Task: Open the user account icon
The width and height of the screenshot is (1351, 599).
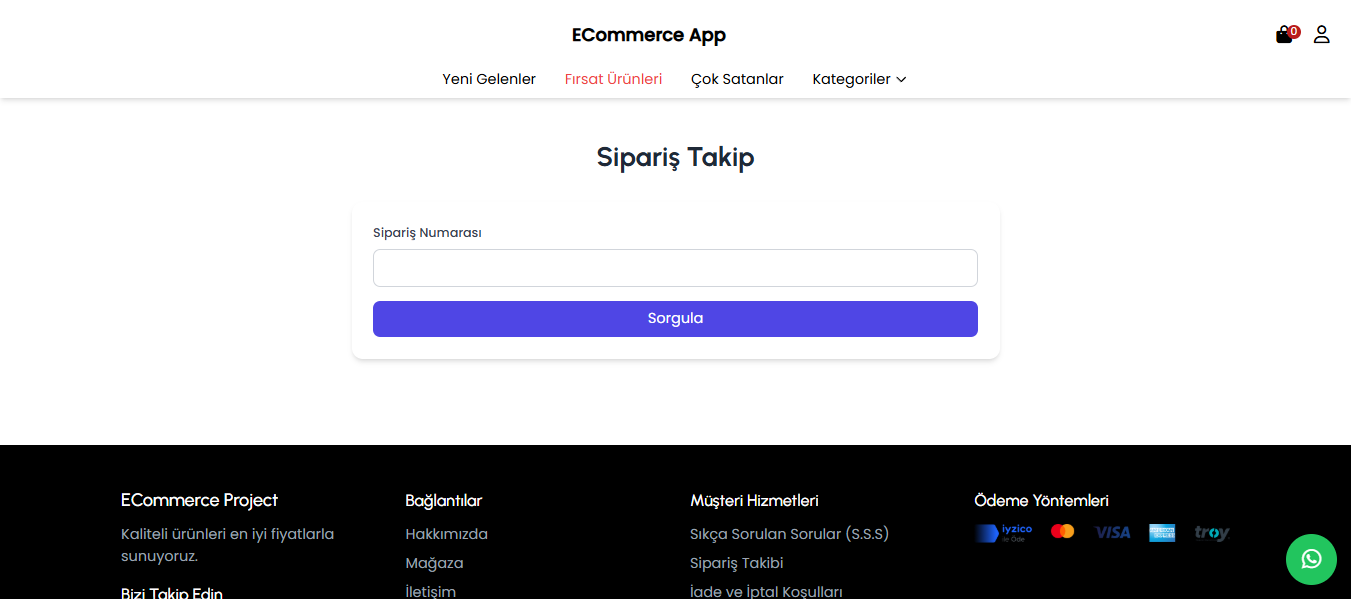Action: click(1322, 34)
